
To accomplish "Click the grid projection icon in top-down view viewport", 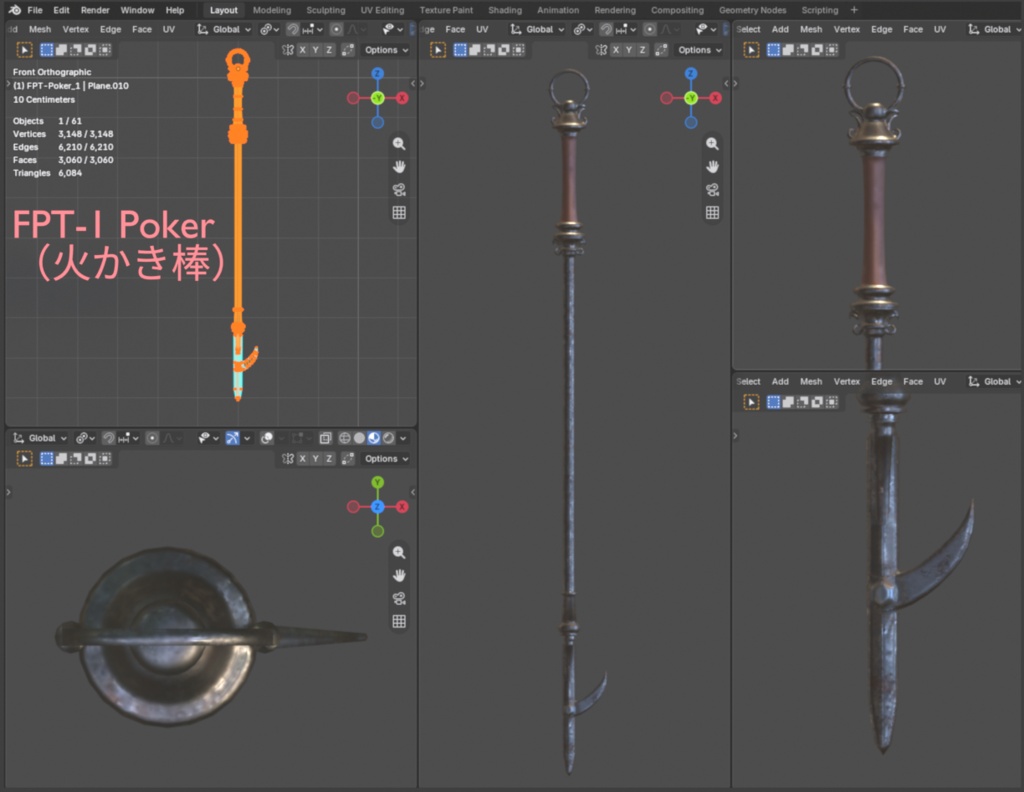I will pos(399,622).
